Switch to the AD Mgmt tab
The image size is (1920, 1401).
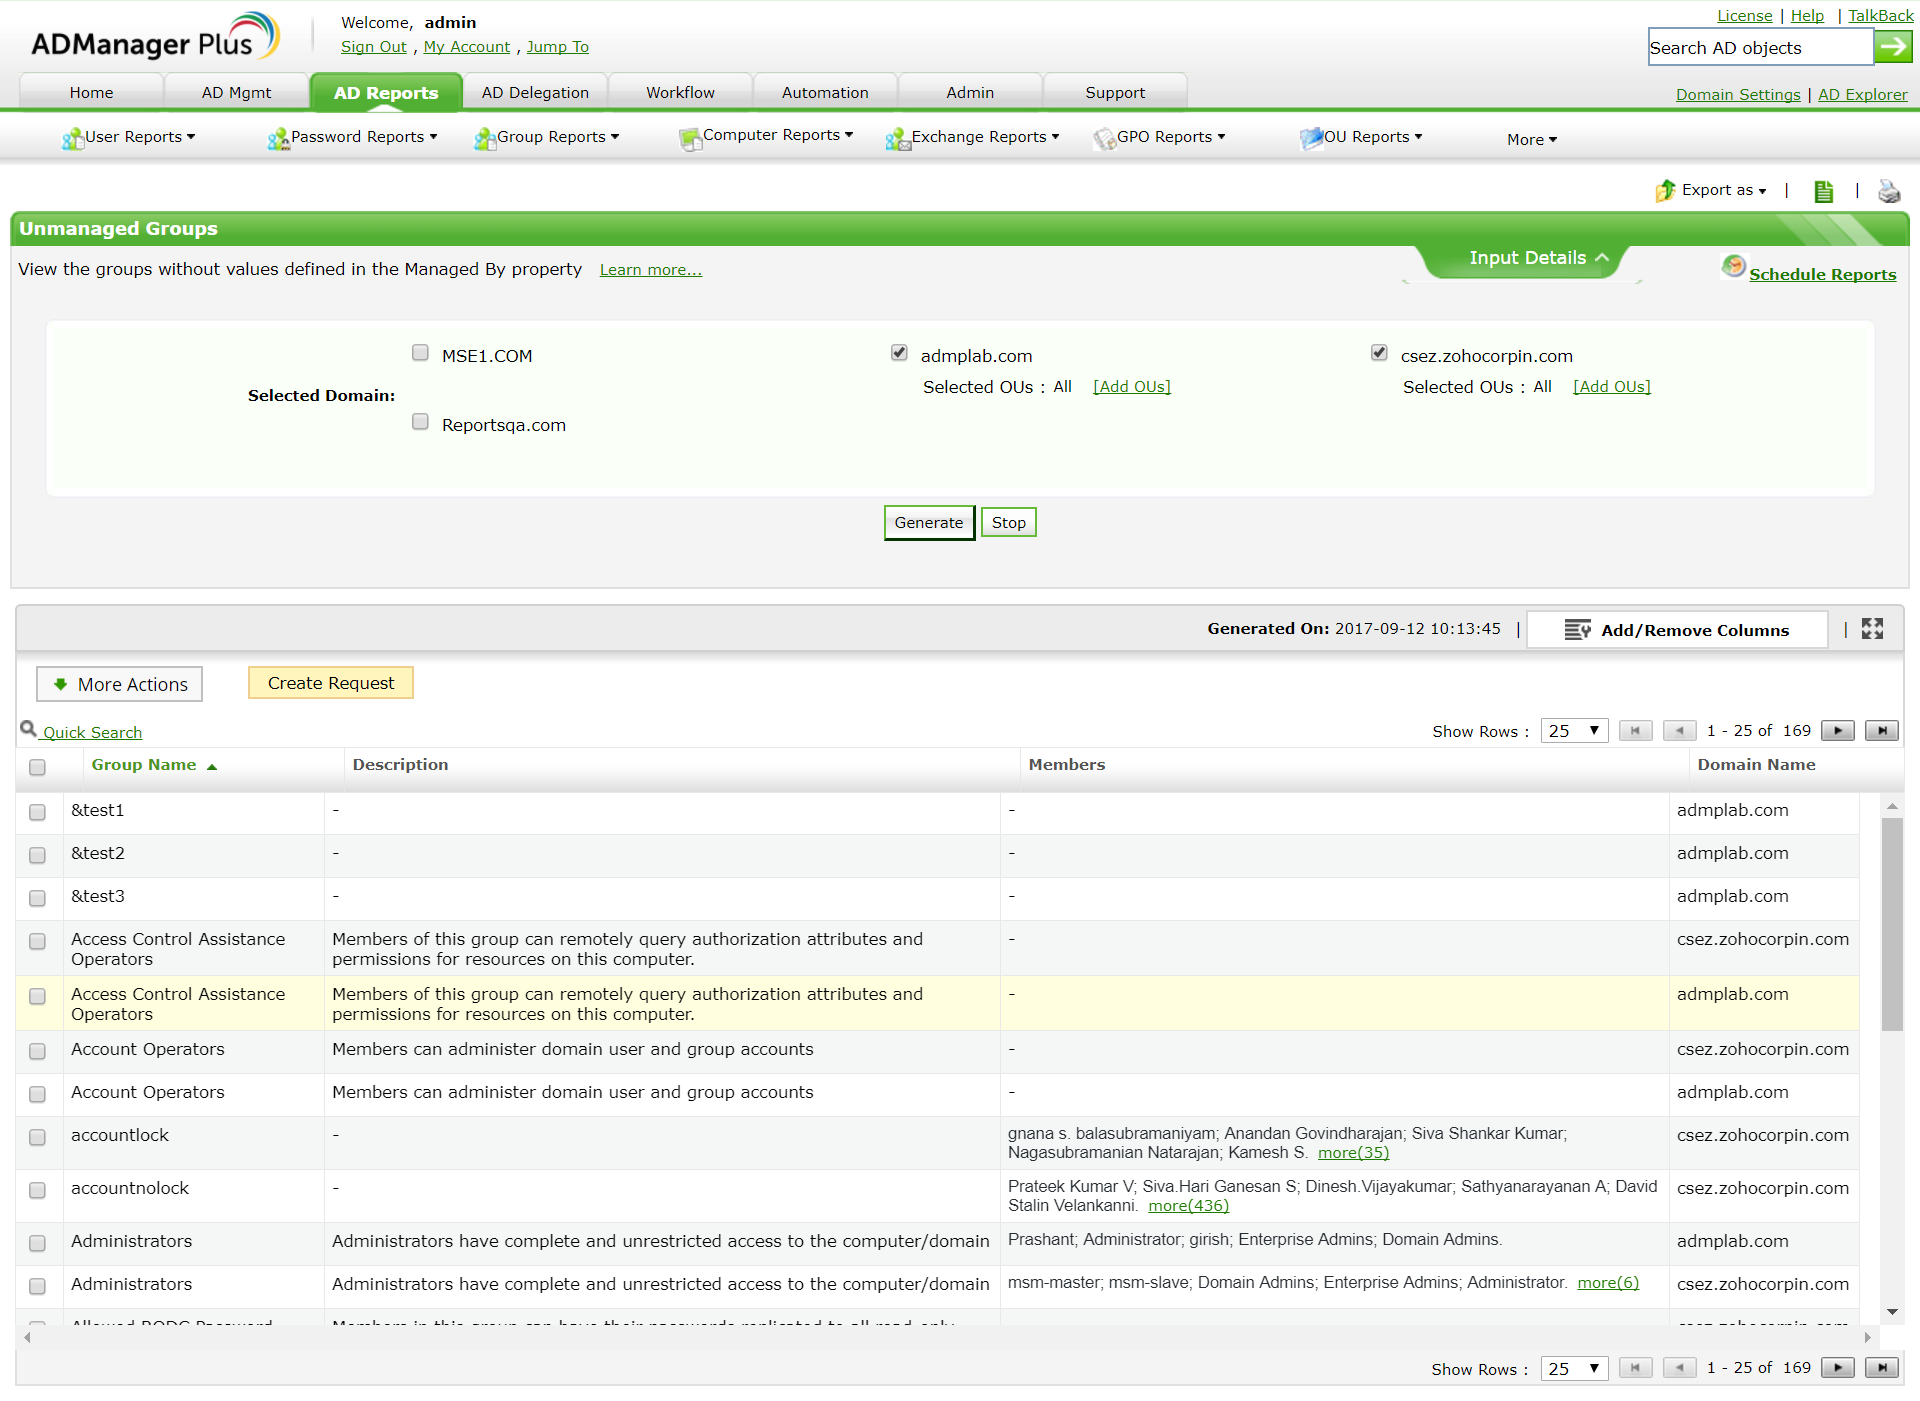236,93
